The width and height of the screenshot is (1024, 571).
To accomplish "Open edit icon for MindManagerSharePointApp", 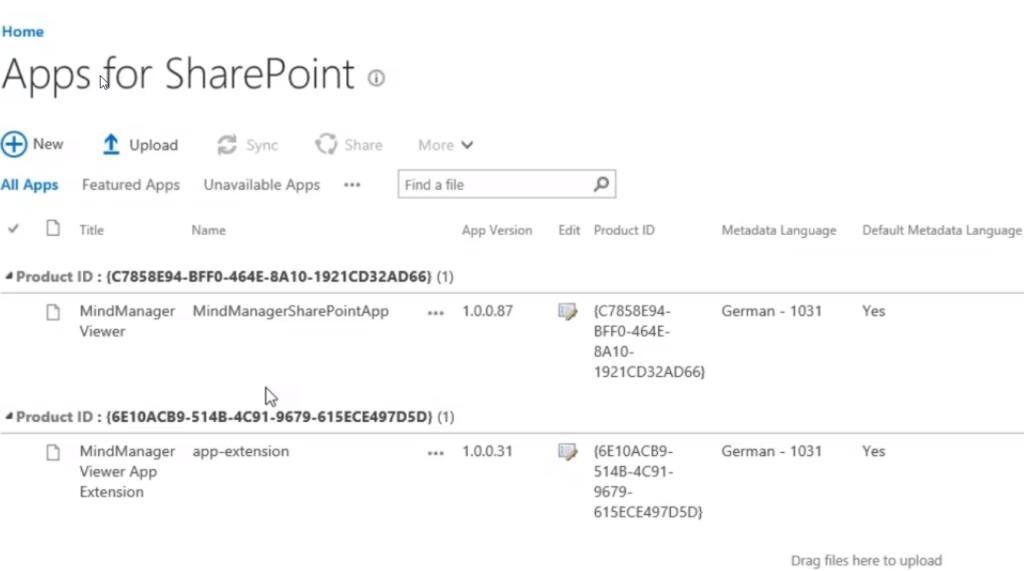I will pos(567,311).
